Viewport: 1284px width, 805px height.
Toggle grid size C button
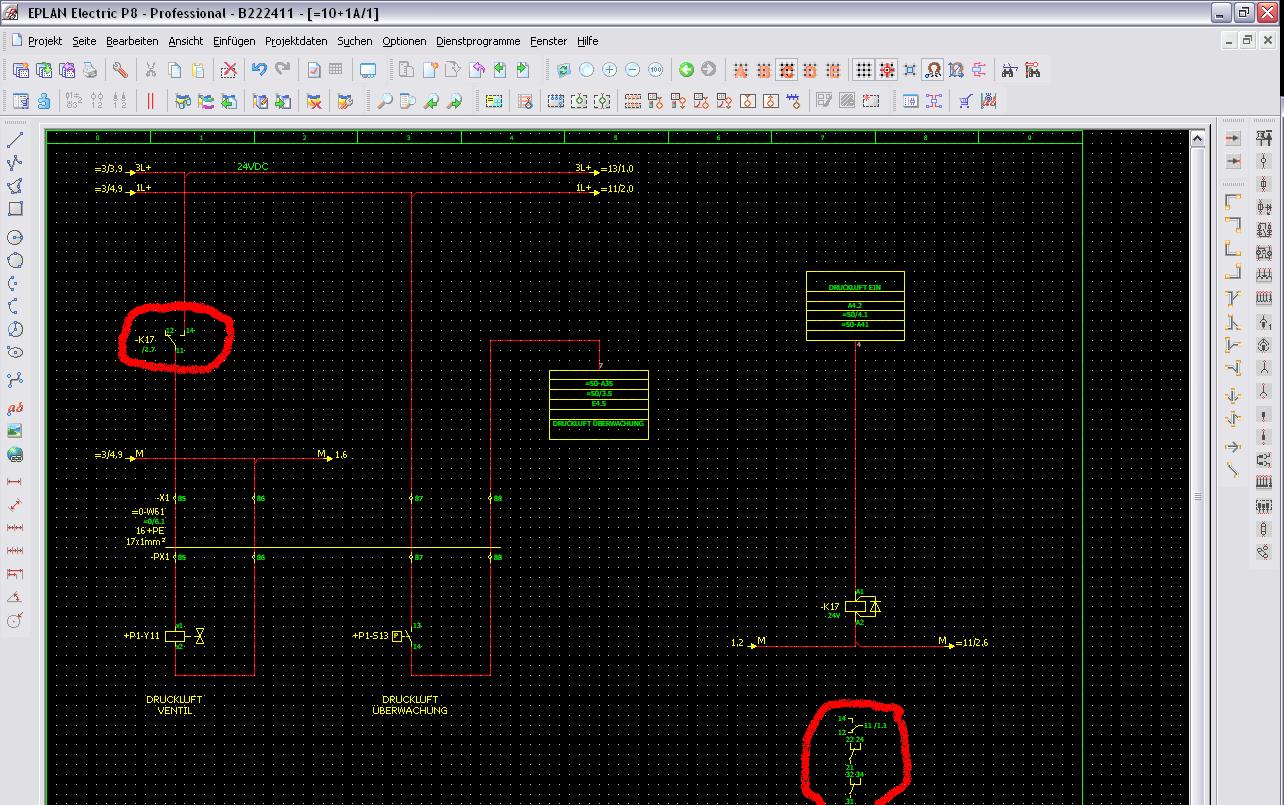[x=787, y=70]
